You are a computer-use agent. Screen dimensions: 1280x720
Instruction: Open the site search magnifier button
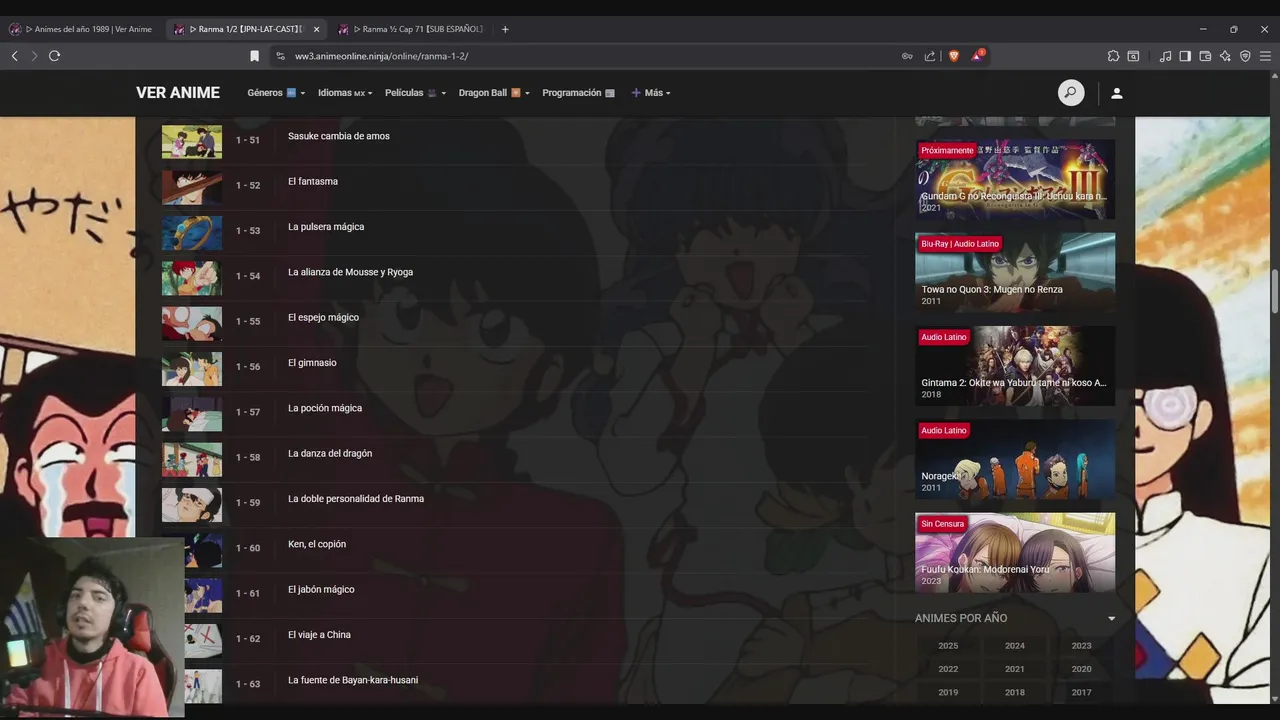coord(1071,93)
